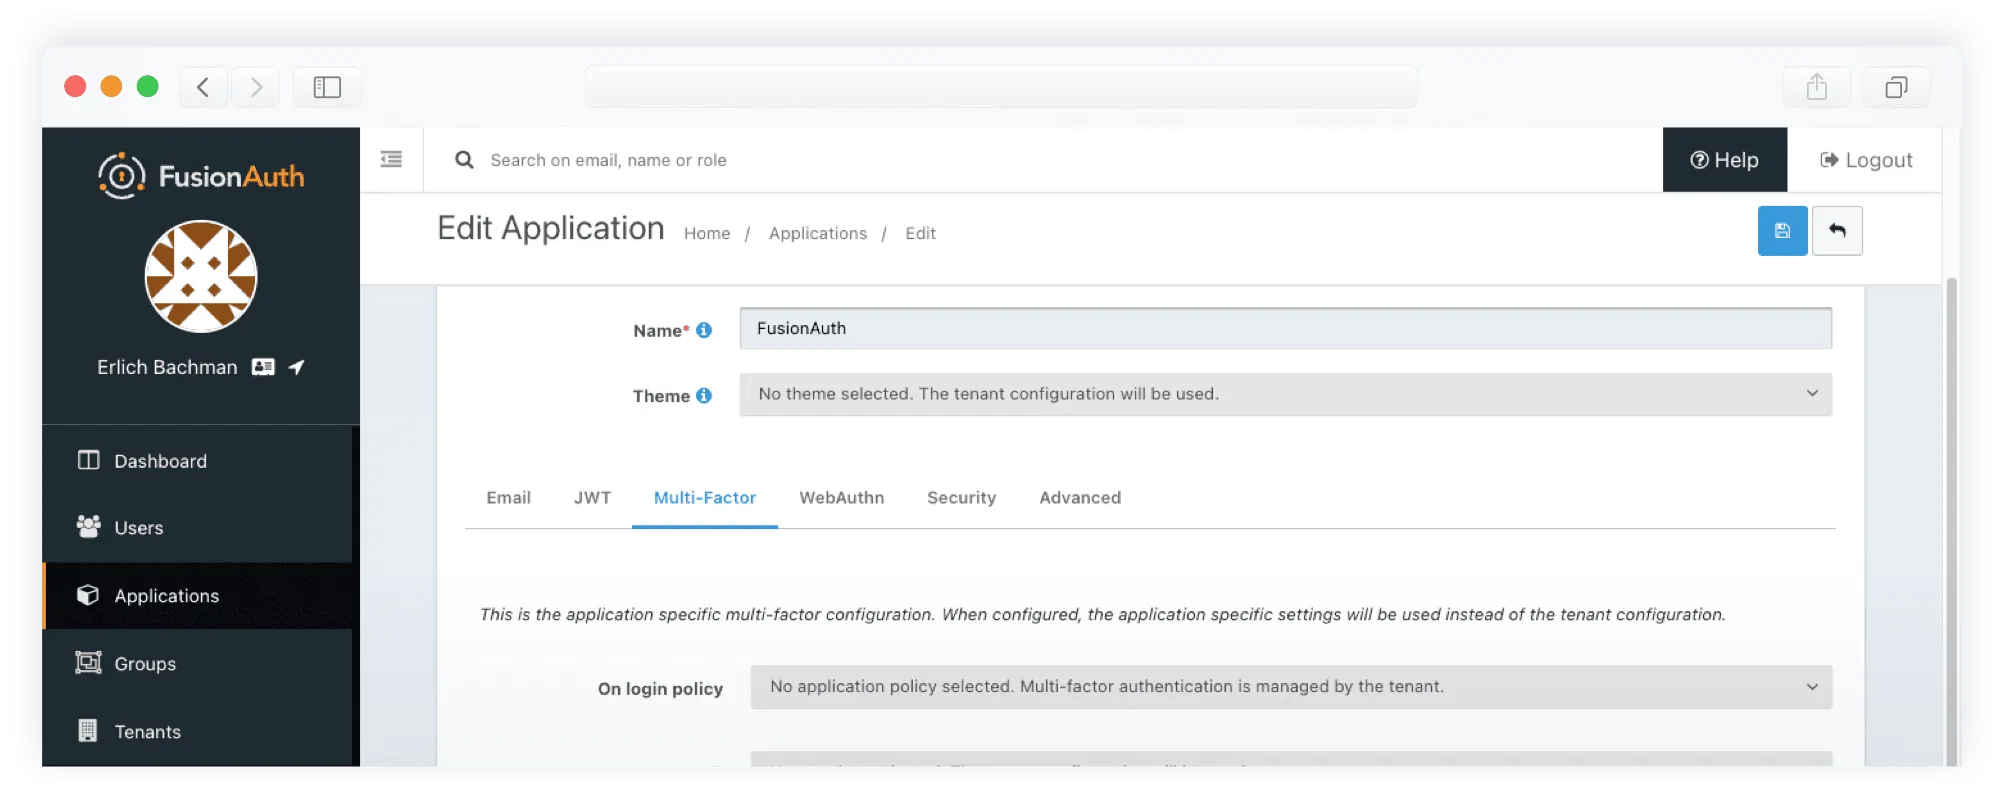Click the location arrow icon beside Erlich Bachman

296,367
